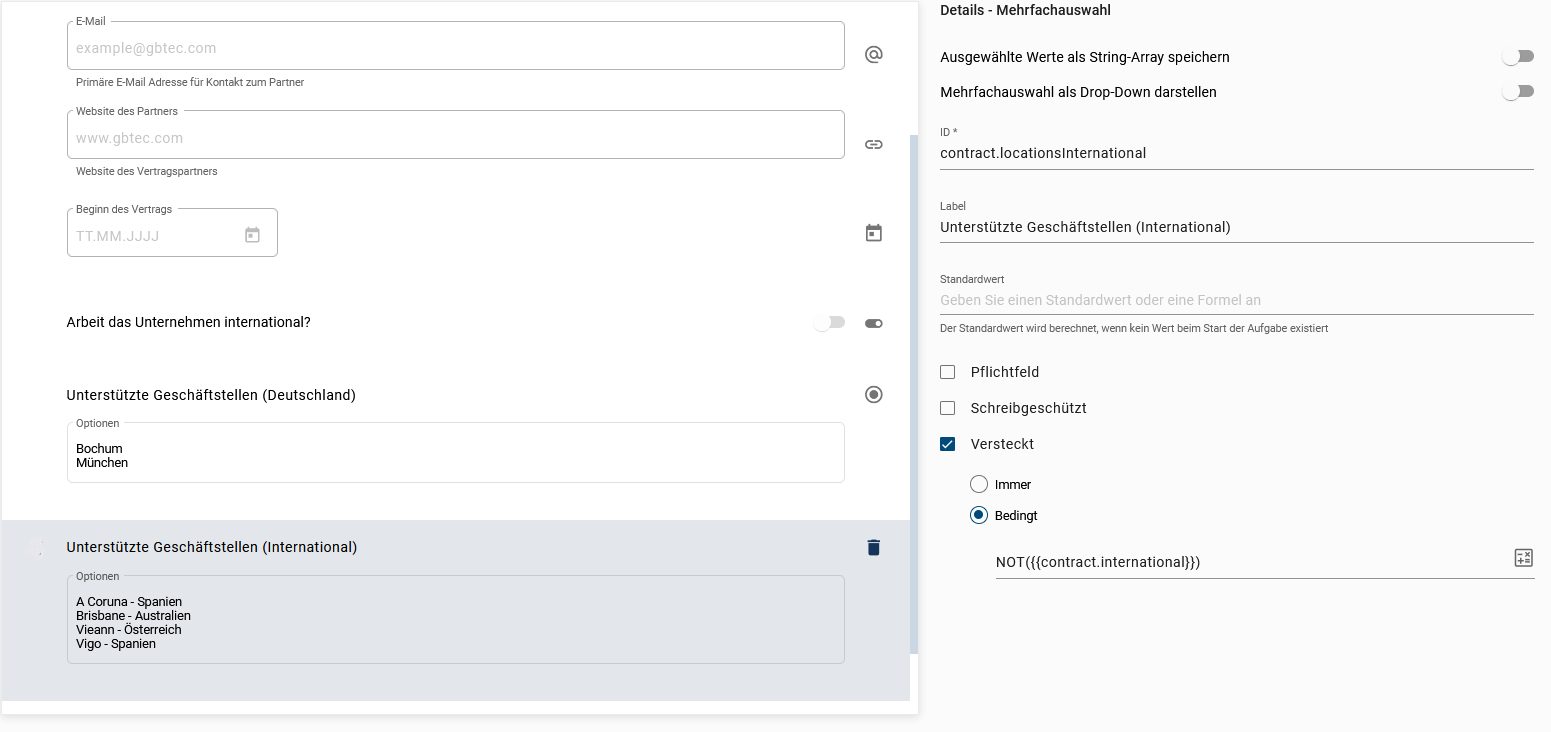
Task: Click the toggle type icon beside international question
Action: pos(873,323)
